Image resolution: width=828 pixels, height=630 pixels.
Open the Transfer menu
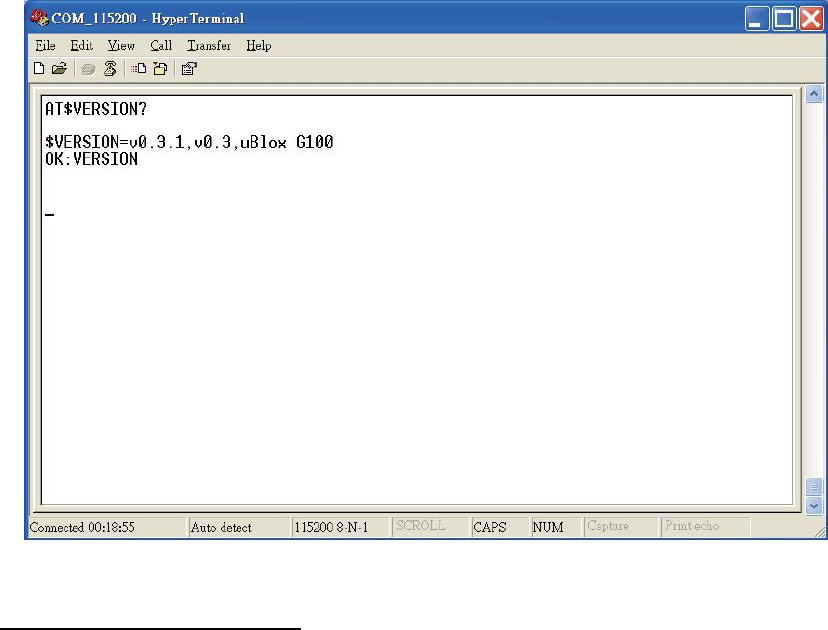coord(209,46)
